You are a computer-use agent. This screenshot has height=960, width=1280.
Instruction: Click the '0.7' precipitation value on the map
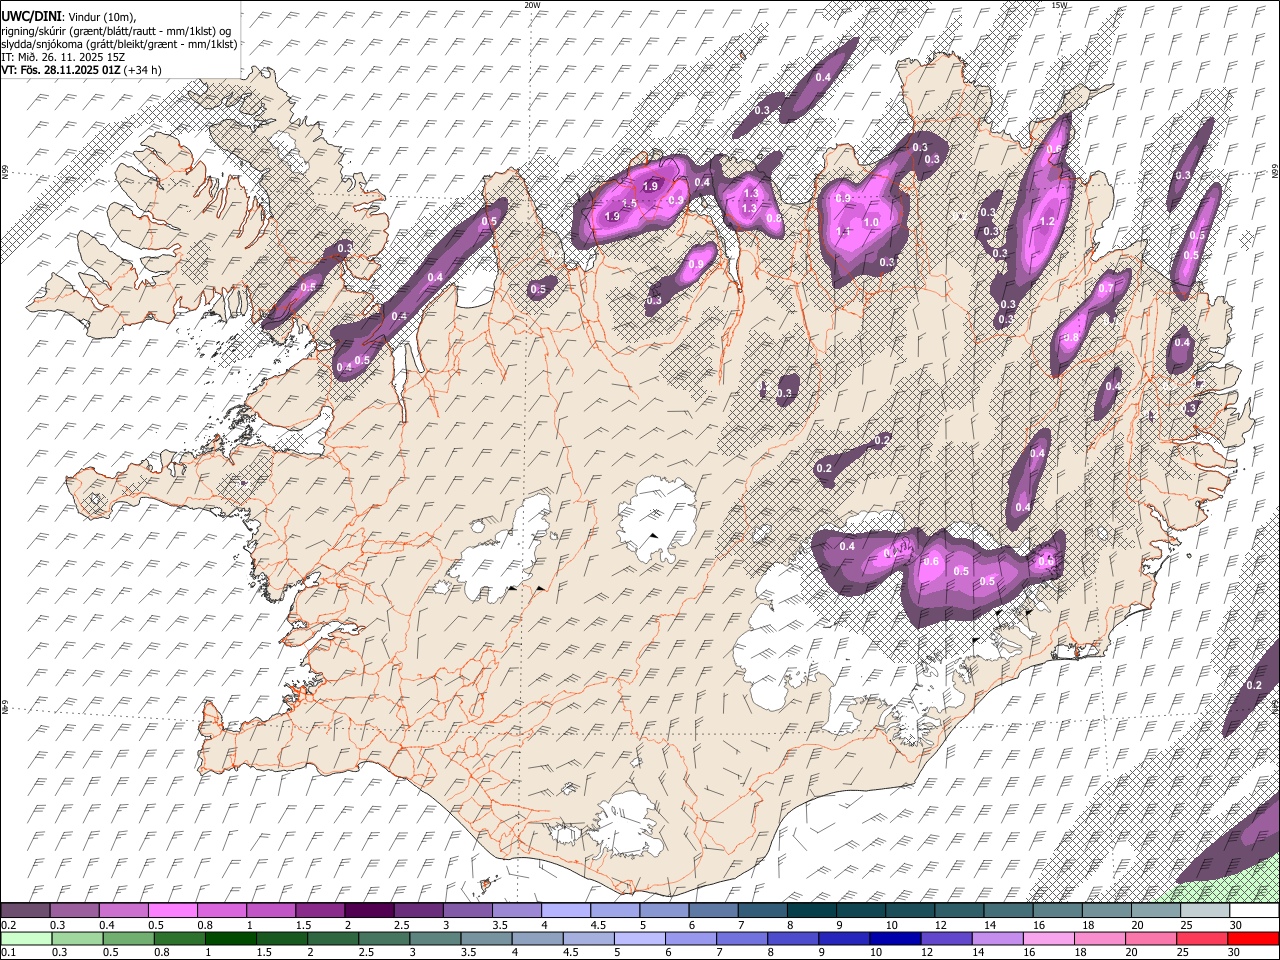(x=1106, y=288)
